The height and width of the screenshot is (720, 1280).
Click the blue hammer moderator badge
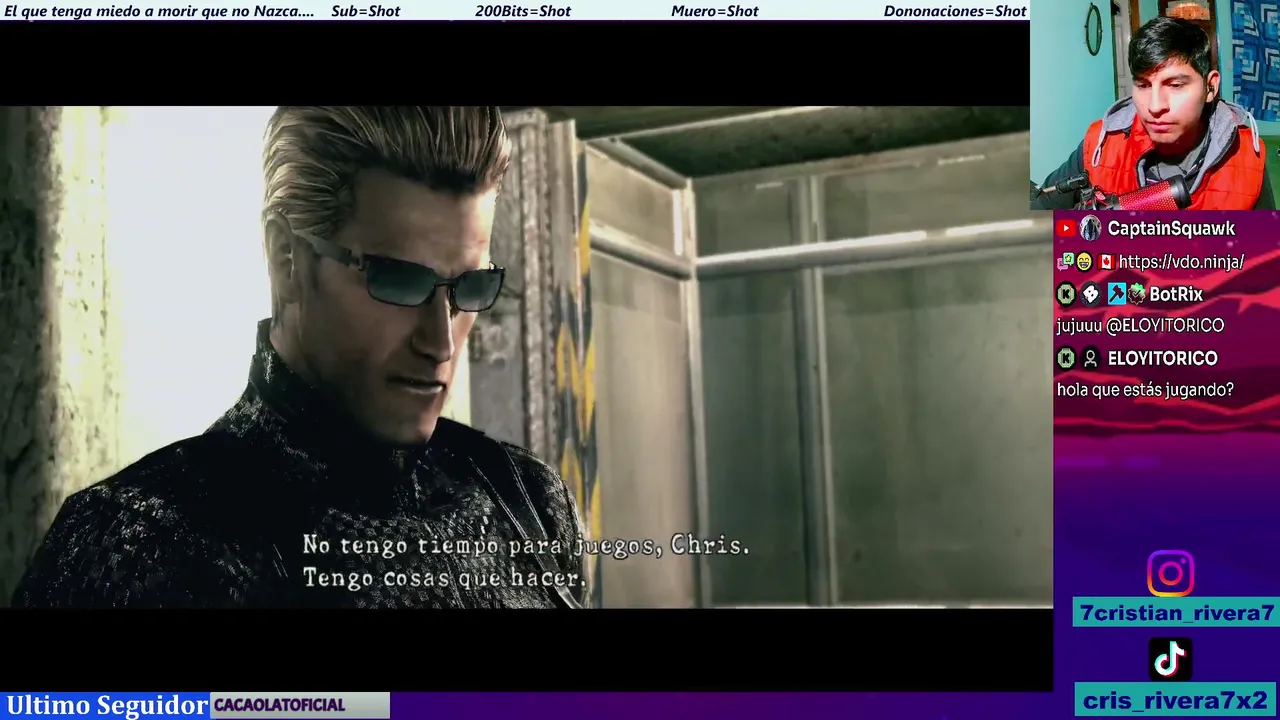click(x=1116, y=294)
